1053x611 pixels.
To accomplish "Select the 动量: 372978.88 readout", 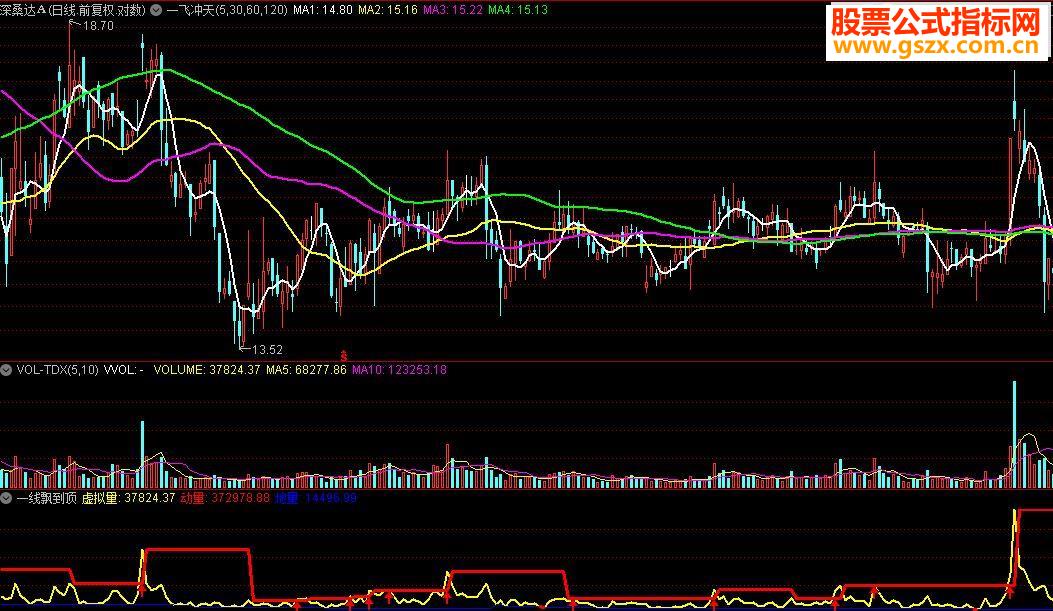I will (225, 498).
